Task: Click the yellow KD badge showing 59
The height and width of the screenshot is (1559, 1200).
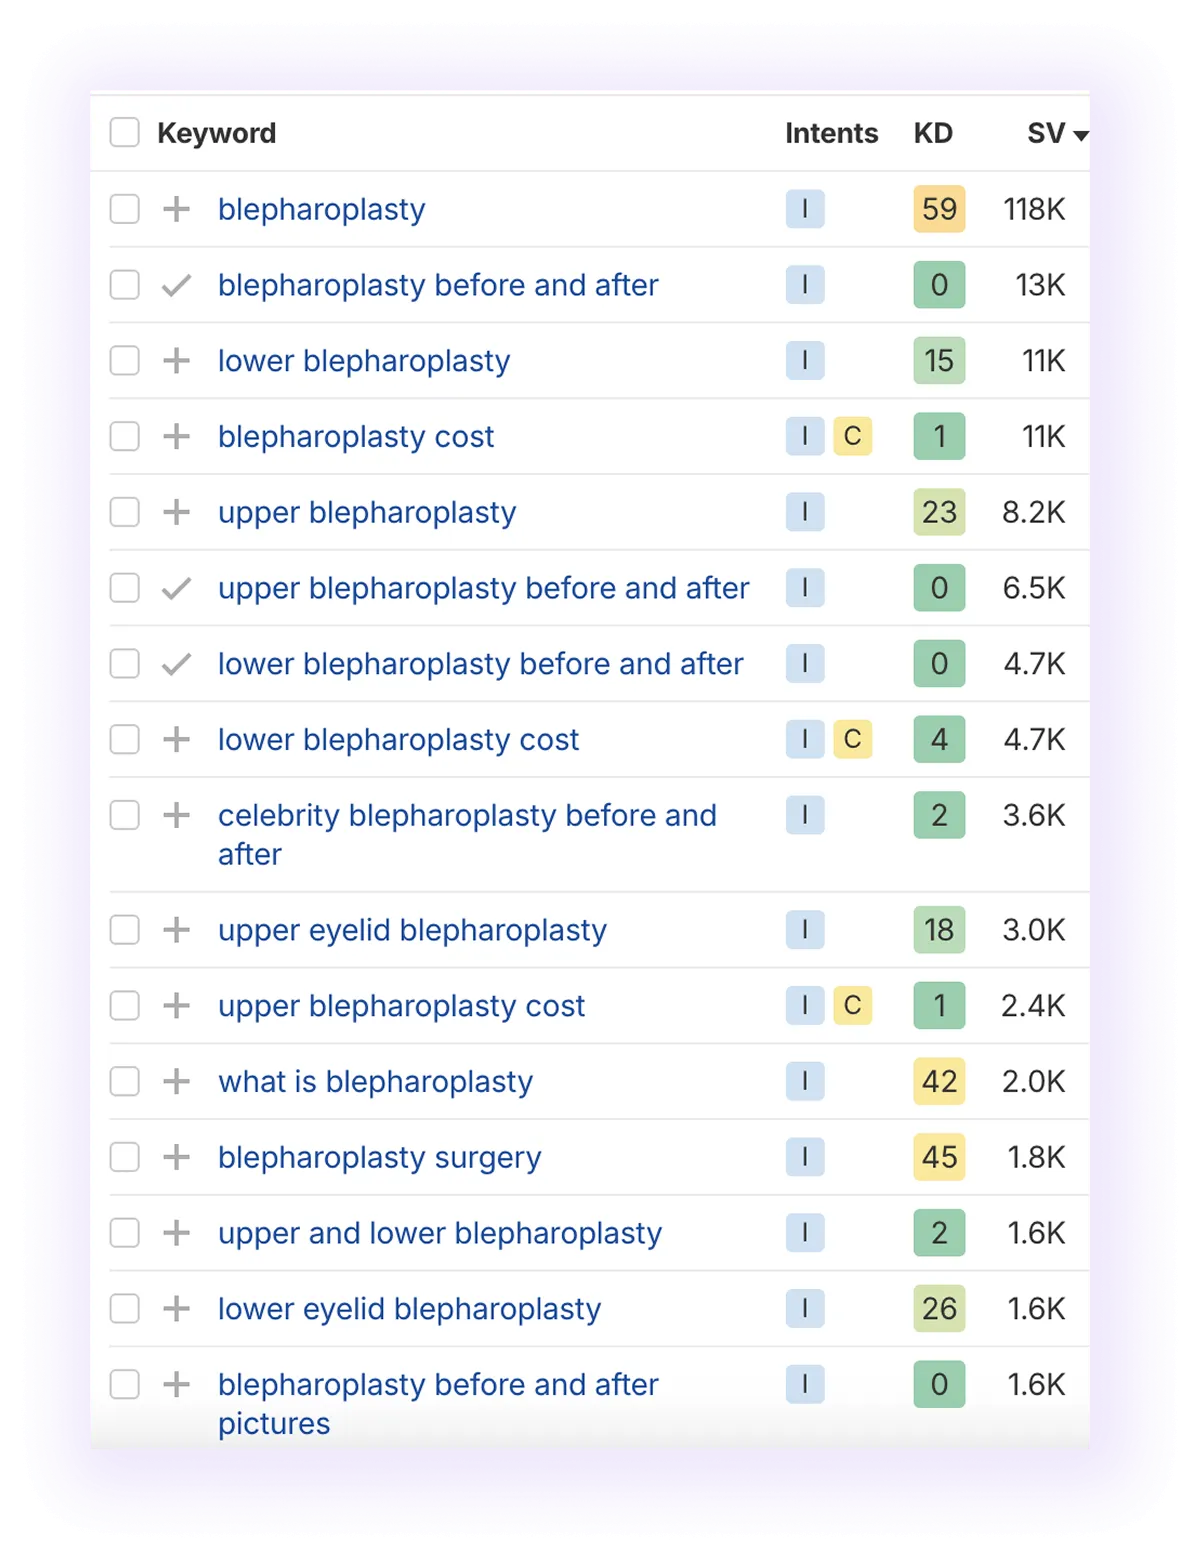Action: point(938,209)
